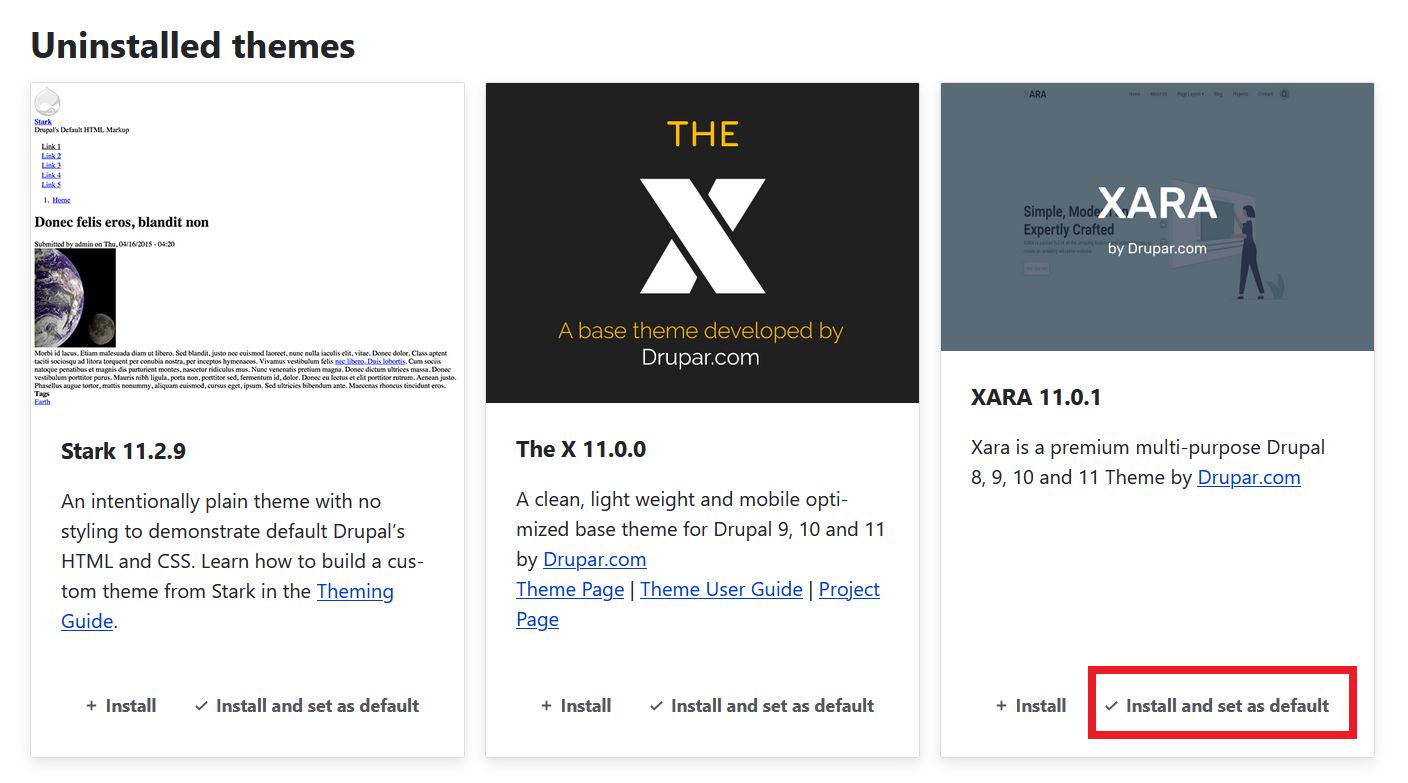Click Home in the Xara preview navigation
Screen dimensions: 1408x783
[x=1134, y=94]
